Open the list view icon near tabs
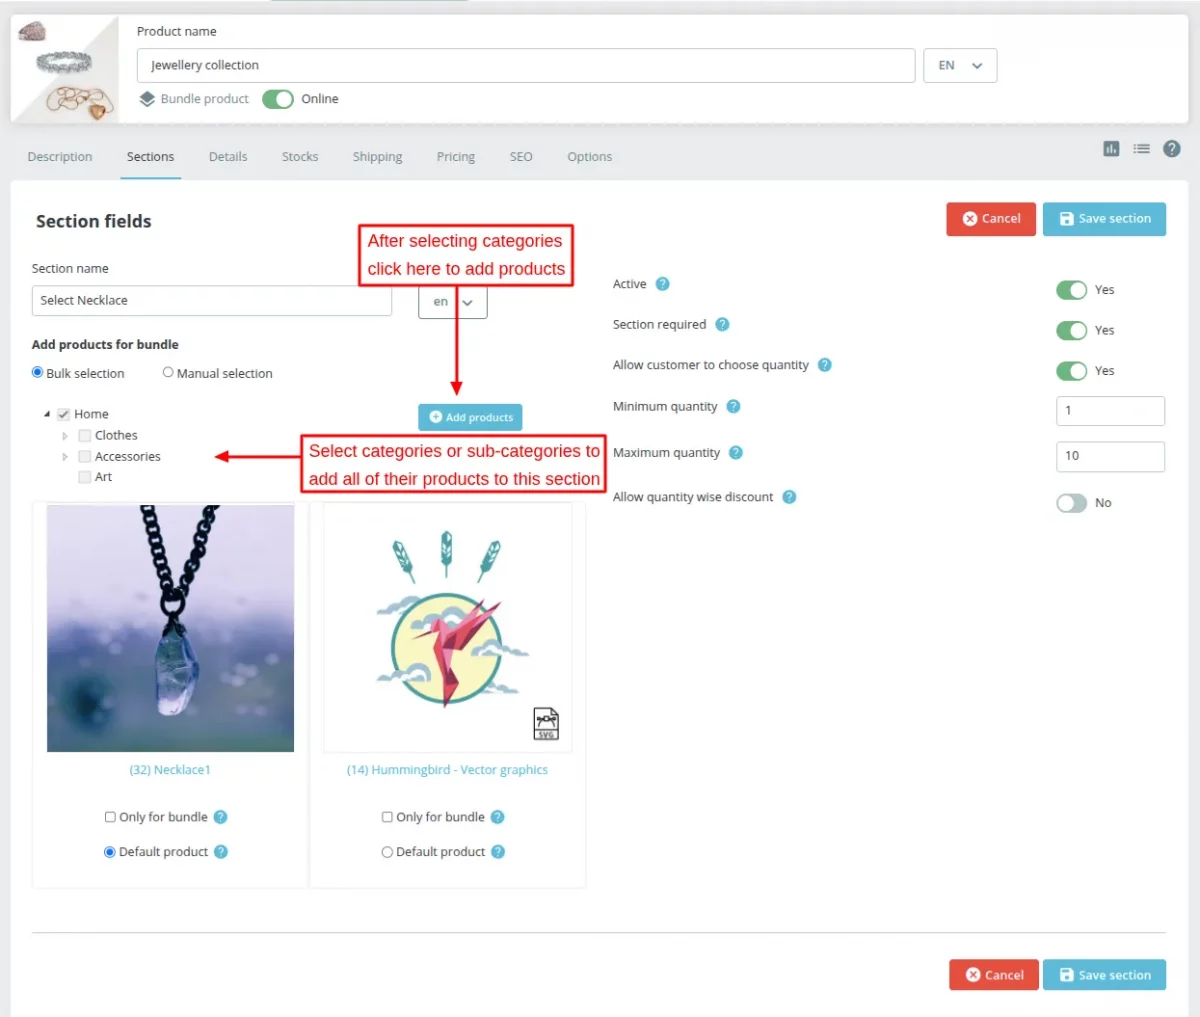Screen dimensions: 1200x1017 [x=1141, y=148]
